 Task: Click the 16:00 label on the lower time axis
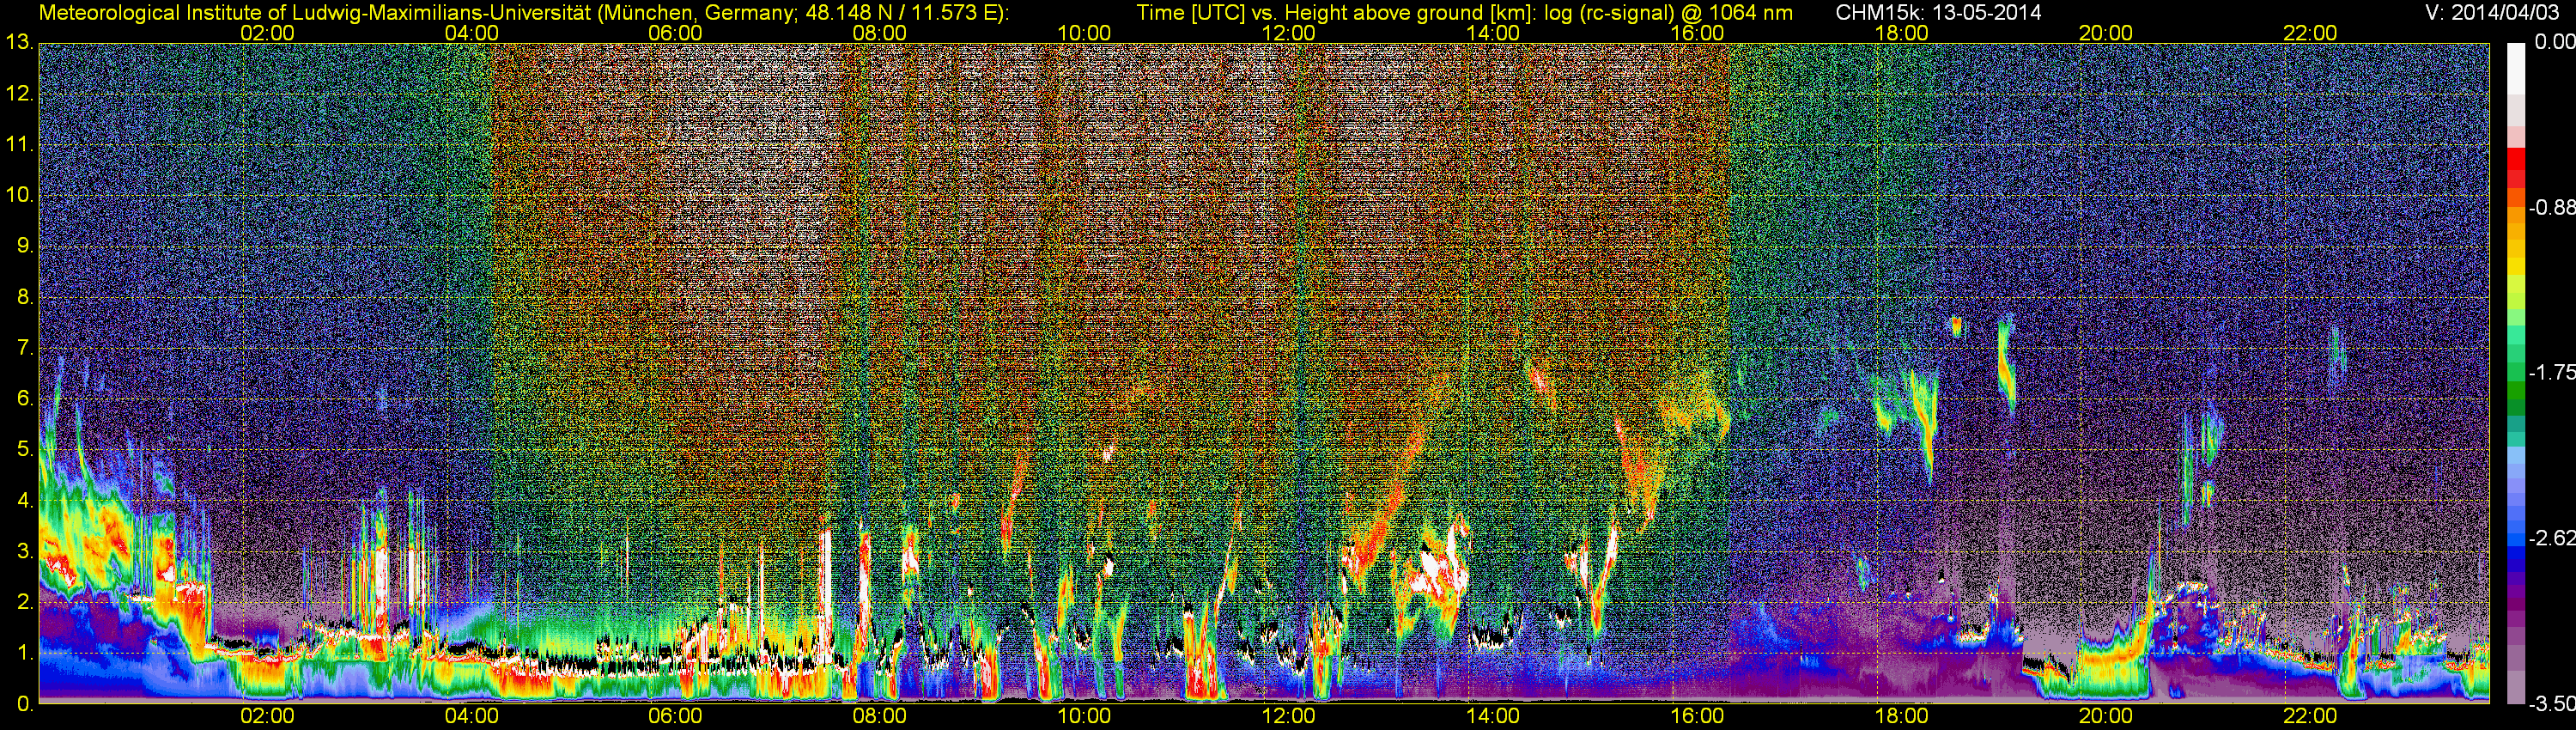pos(1697,716)
